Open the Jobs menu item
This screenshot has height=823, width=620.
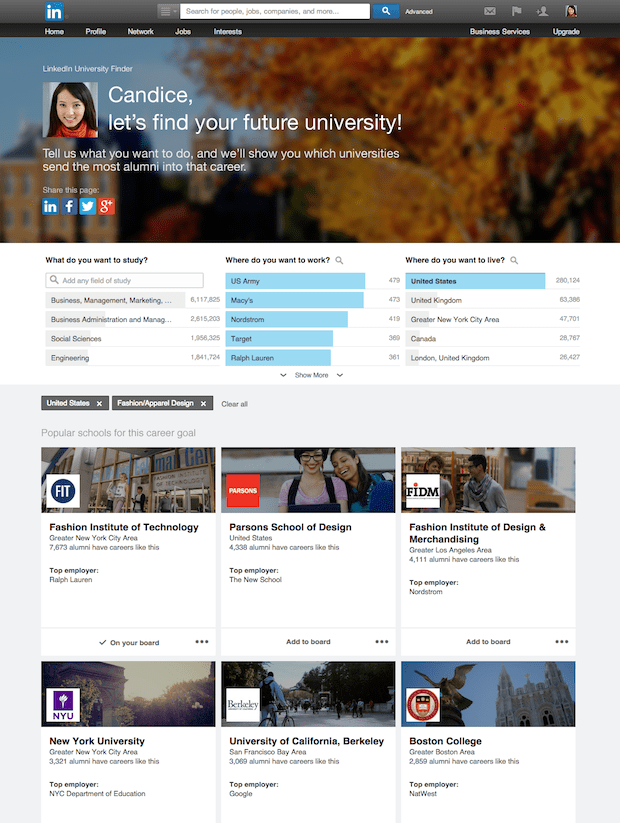183,32
